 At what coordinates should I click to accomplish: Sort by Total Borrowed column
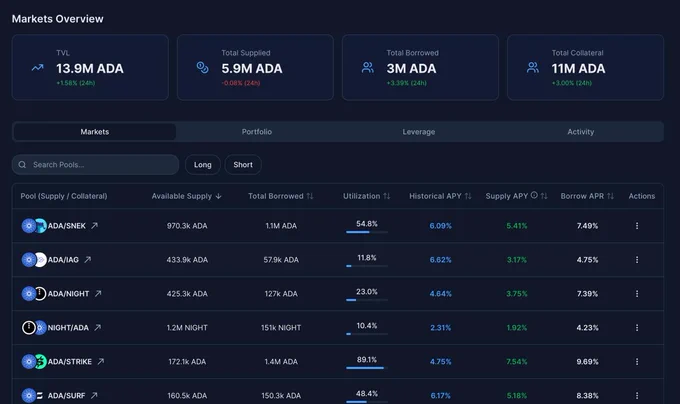point(280,196)
